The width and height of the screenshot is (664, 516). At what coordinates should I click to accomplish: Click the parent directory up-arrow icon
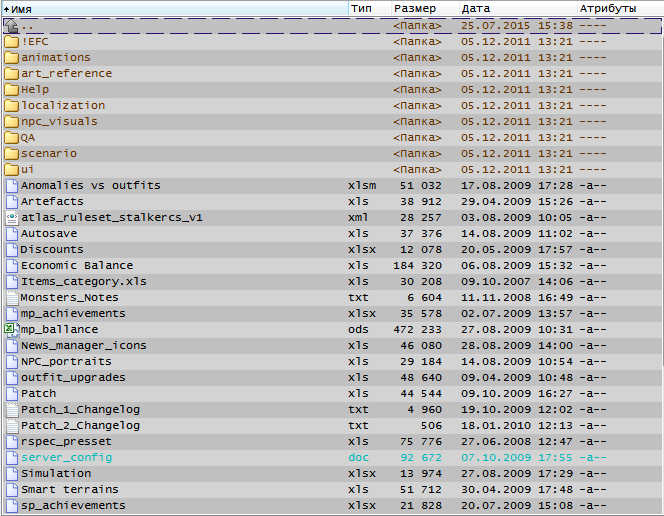click(x=12, y=26)
